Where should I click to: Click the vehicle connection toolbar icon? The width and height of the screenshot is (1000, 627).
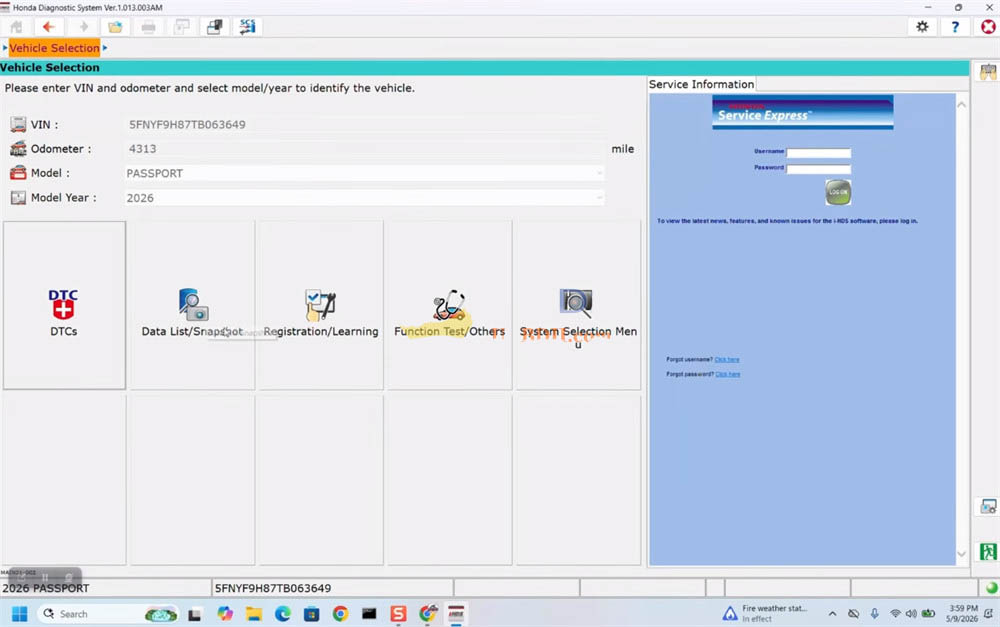(x=215, y=27)
